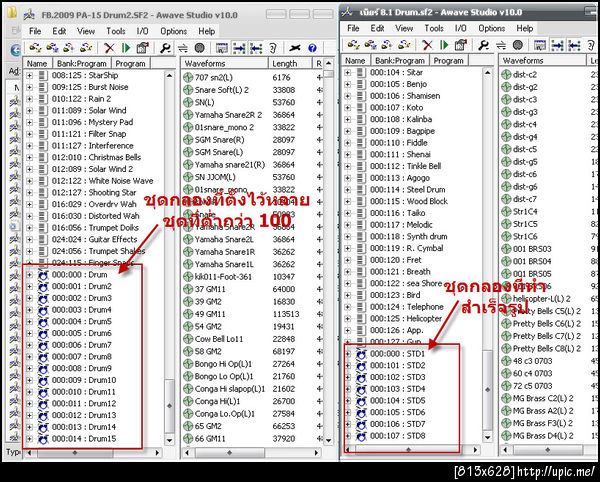Expand the 000:000 : Drum kit node

point(29,275)
